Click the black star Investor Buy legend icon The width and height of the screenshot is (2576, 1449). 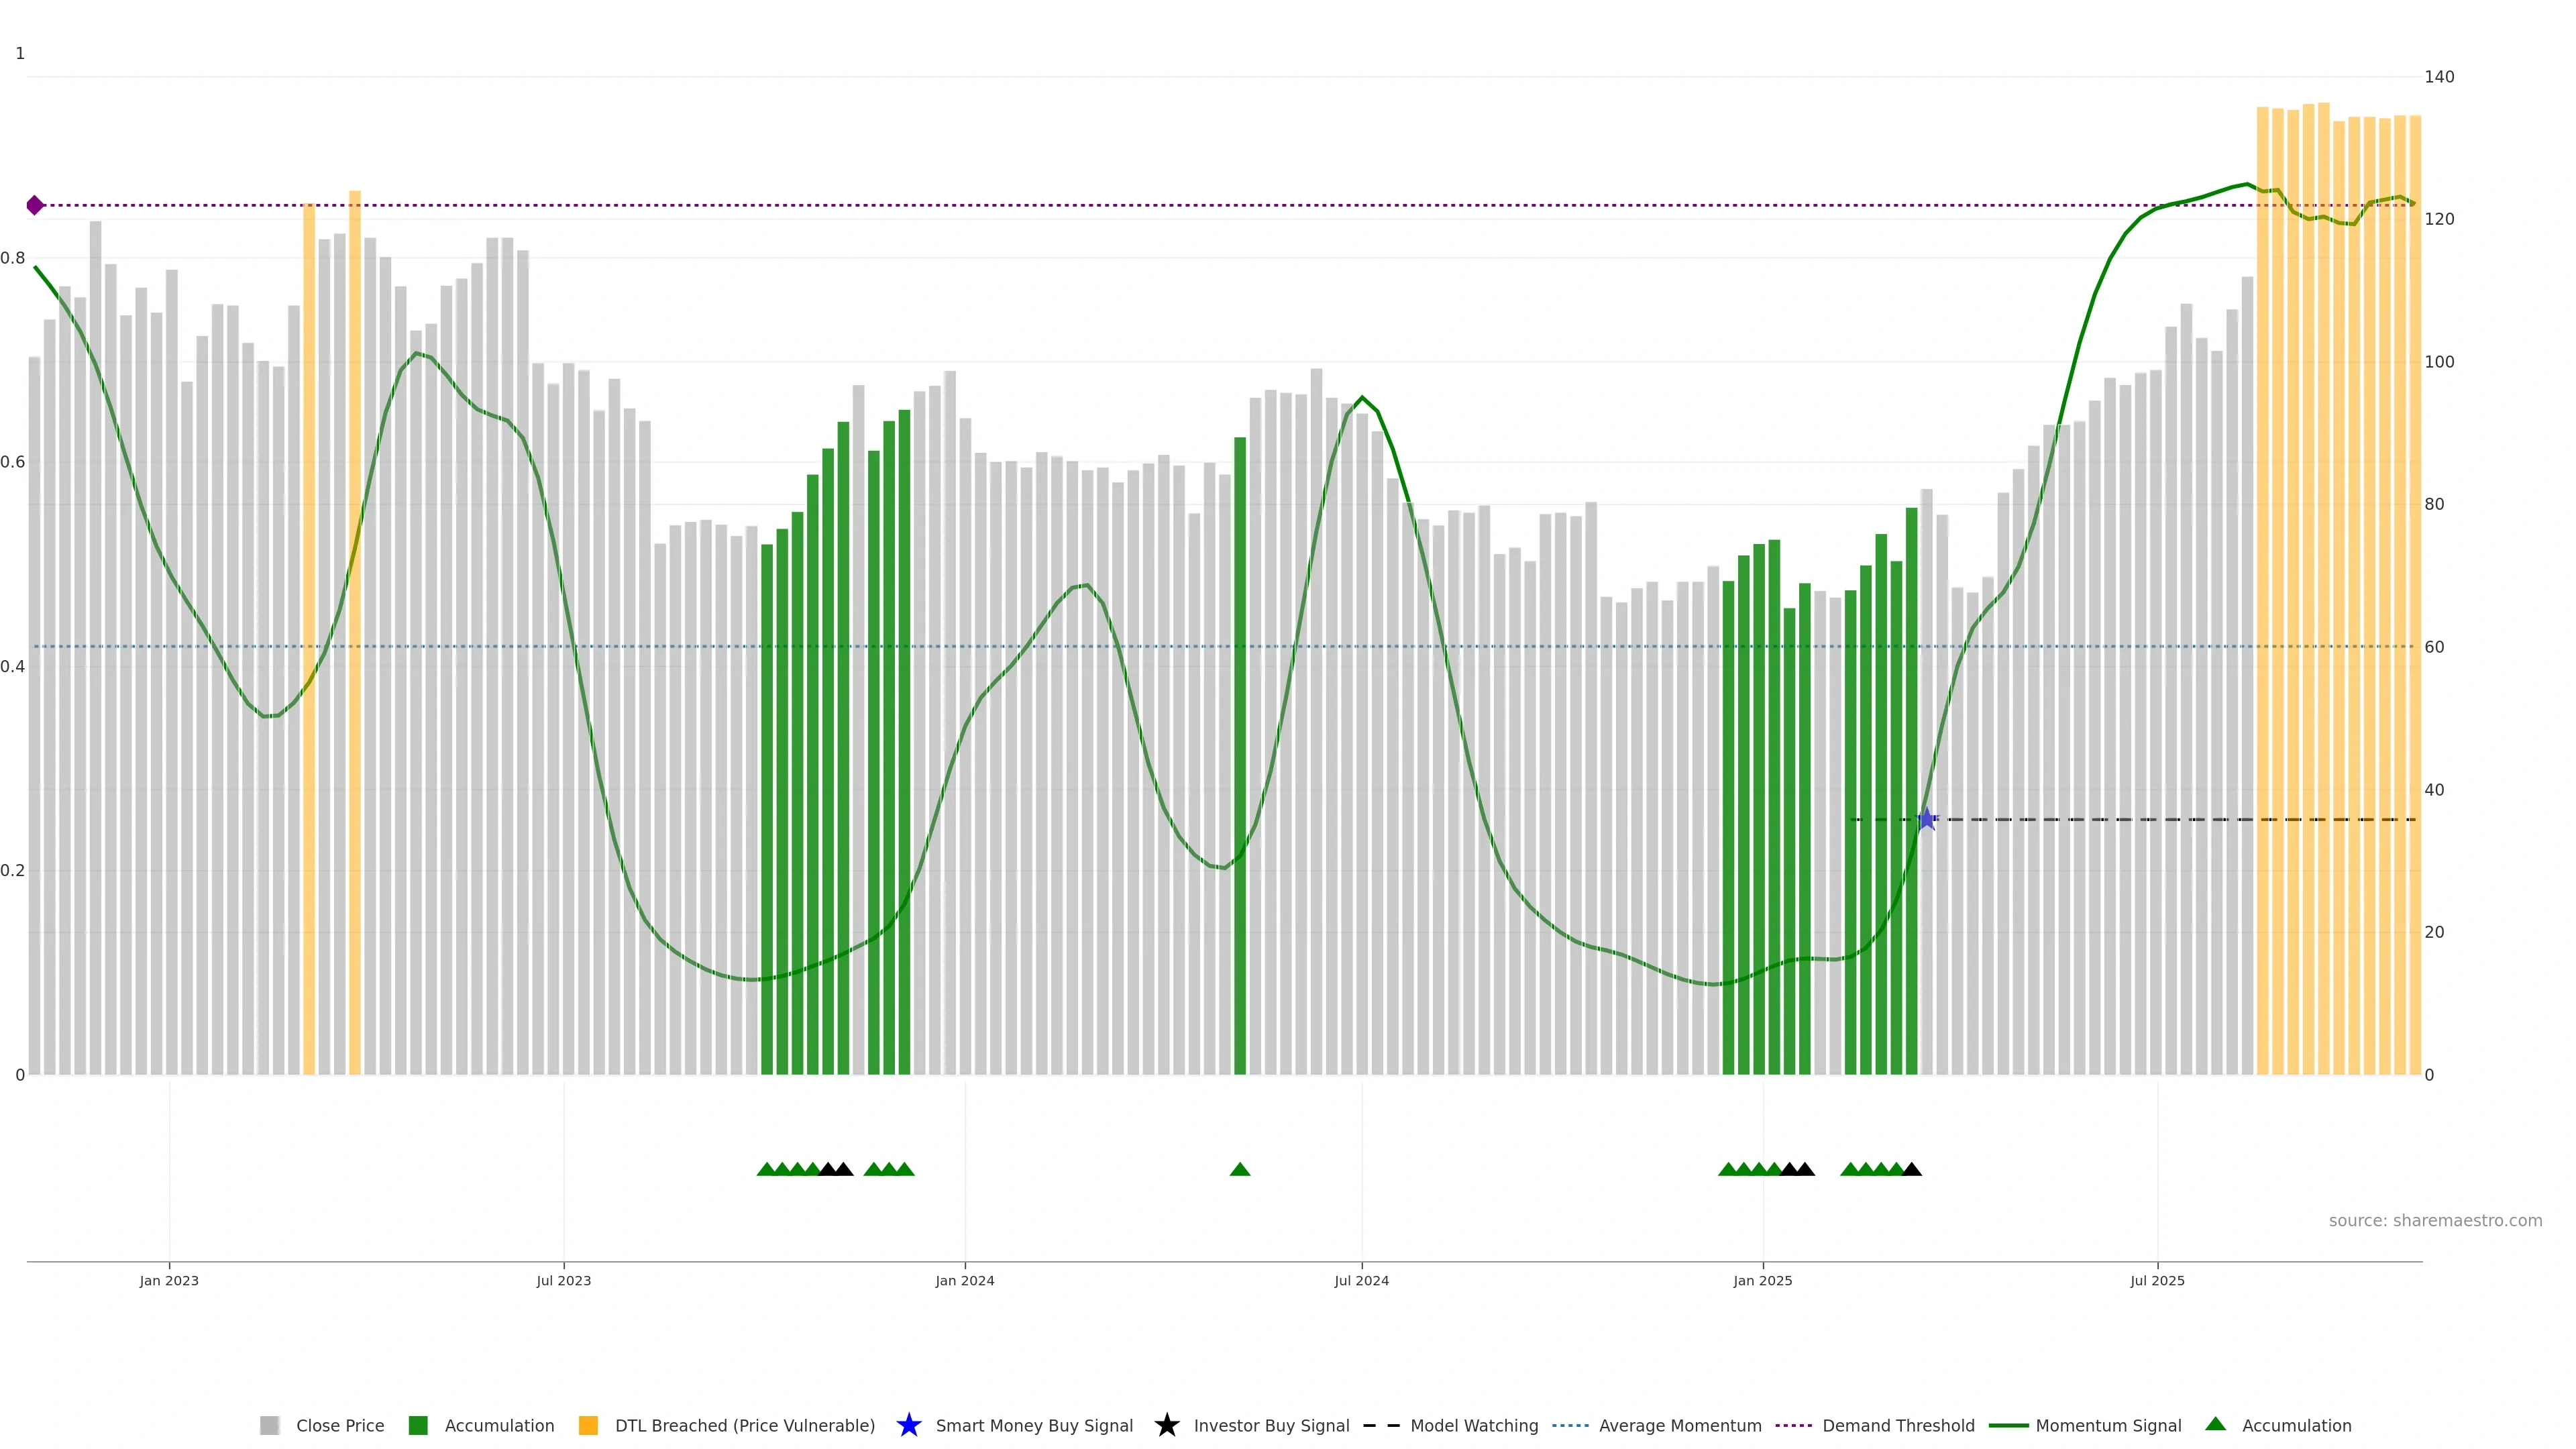point(1166,1425)
